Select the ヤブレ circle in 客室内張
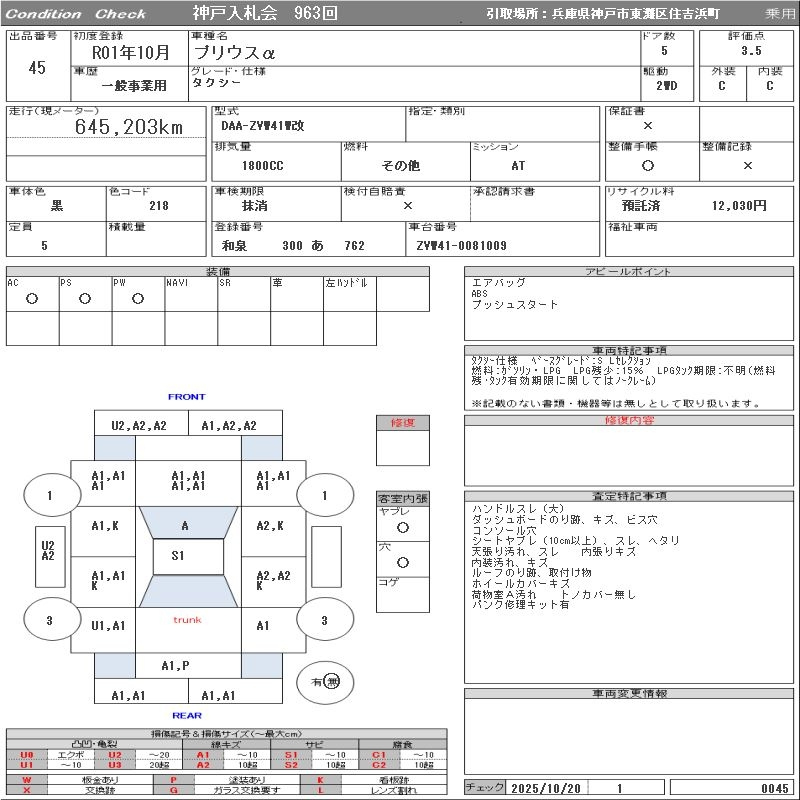Screen dimensions: 800x800 click(x=403, y=527)
